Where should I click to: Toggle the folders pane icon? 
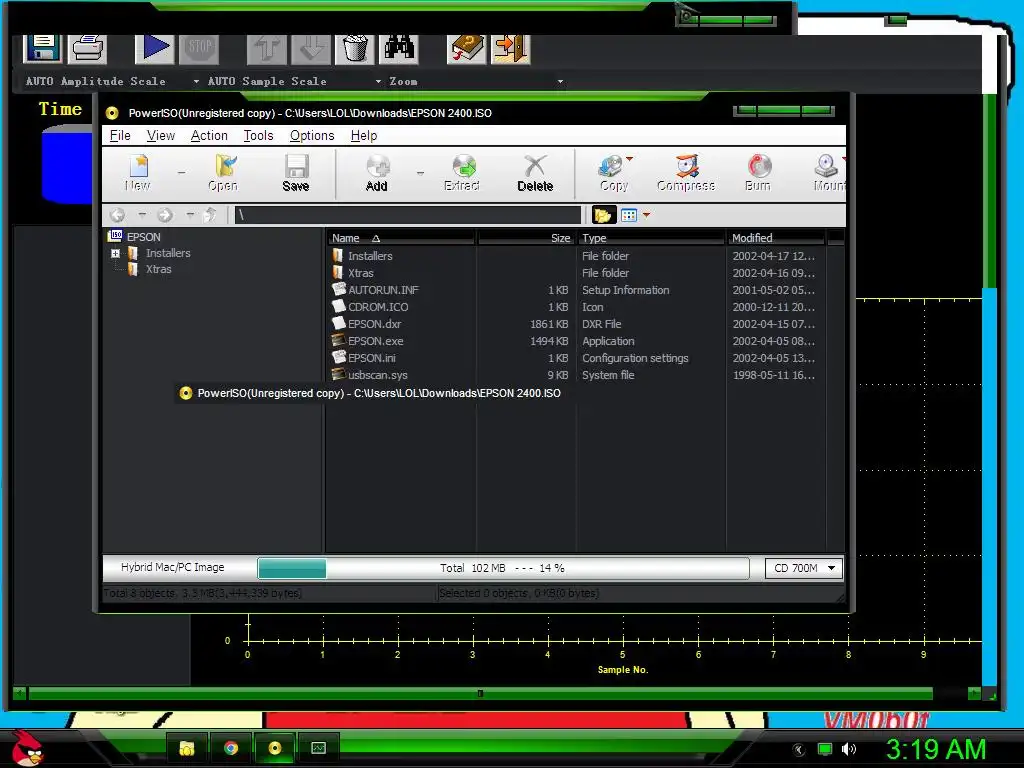[x=602, y=215]
